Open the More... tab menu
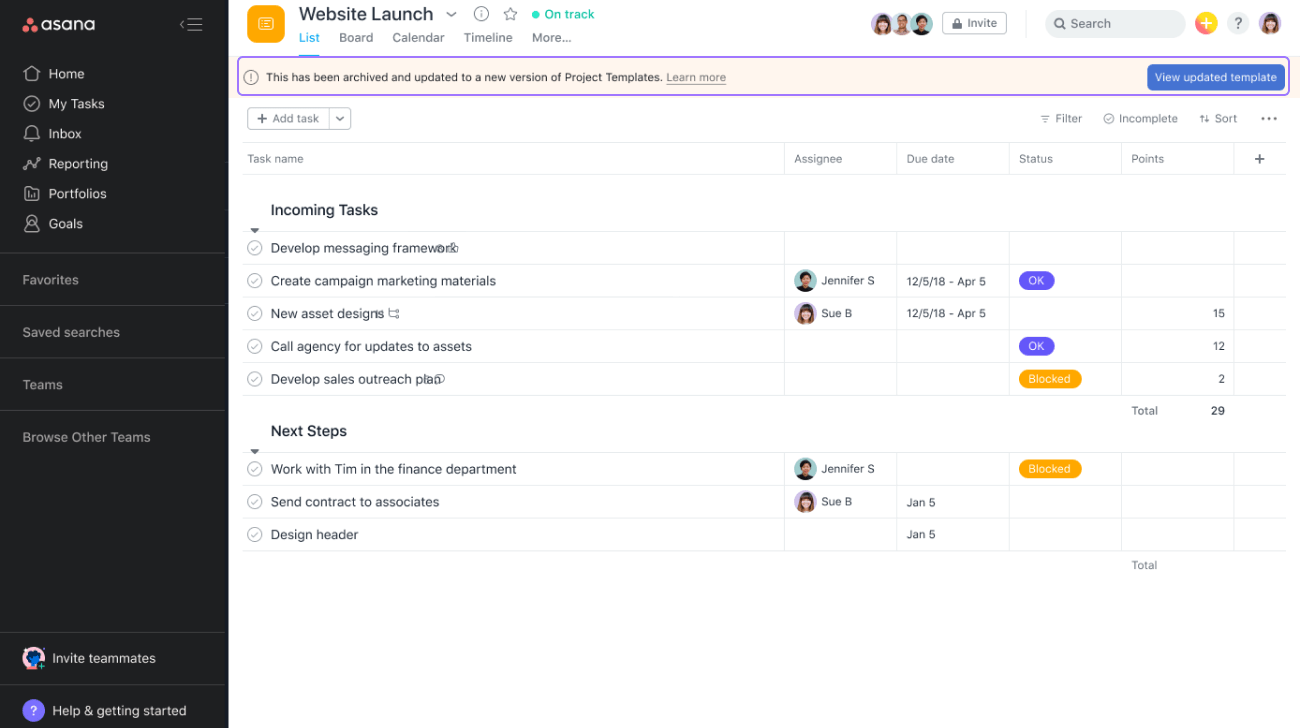Image resolution: width=1300 pixels, height=728 pixels. point(551,38)
